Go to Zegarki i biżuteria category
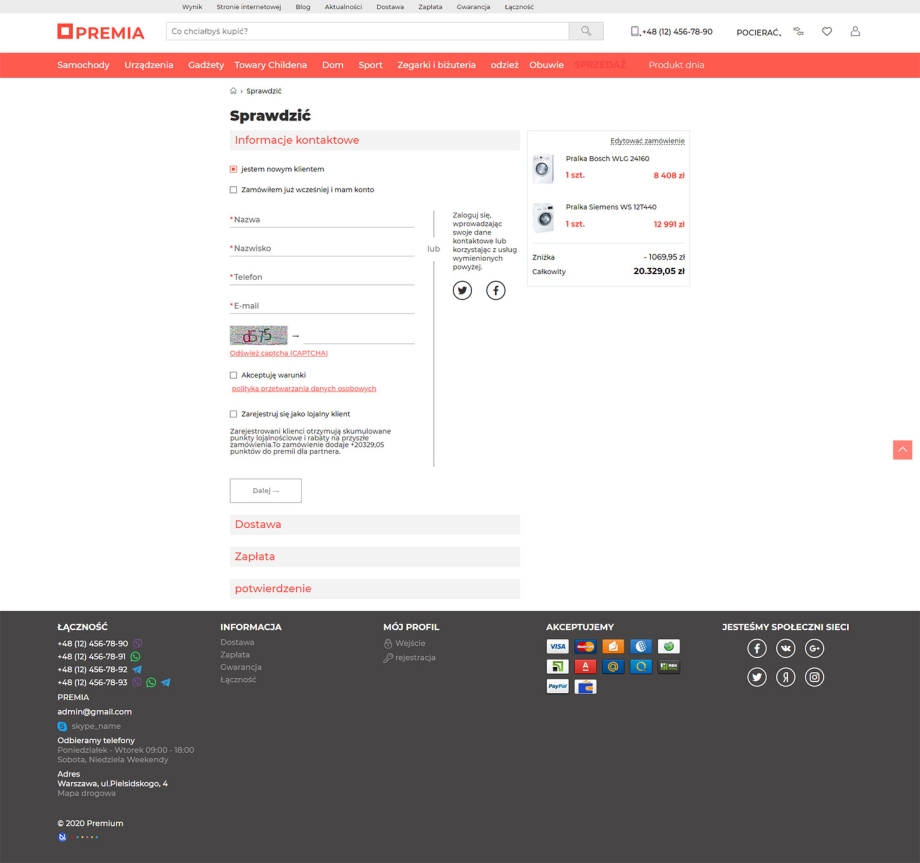Viewport: 920px width, 863px height. tap(436, 65)
